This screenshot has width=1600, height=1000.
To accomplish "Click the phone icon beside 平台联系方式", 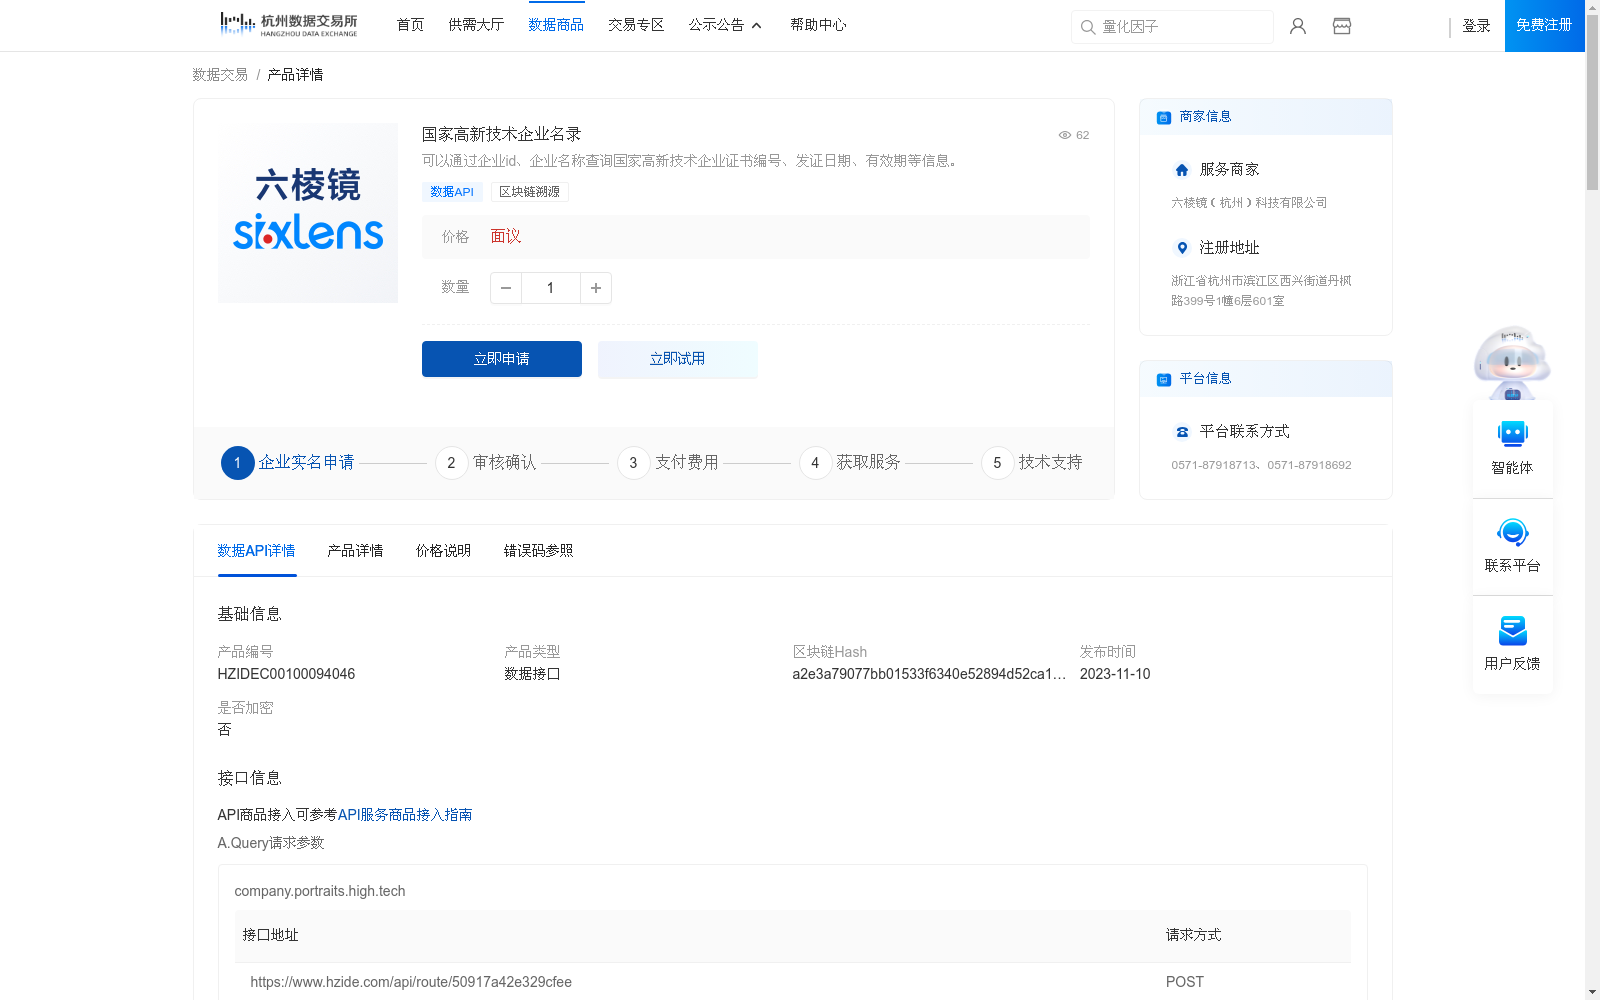I will [1181, 431].
